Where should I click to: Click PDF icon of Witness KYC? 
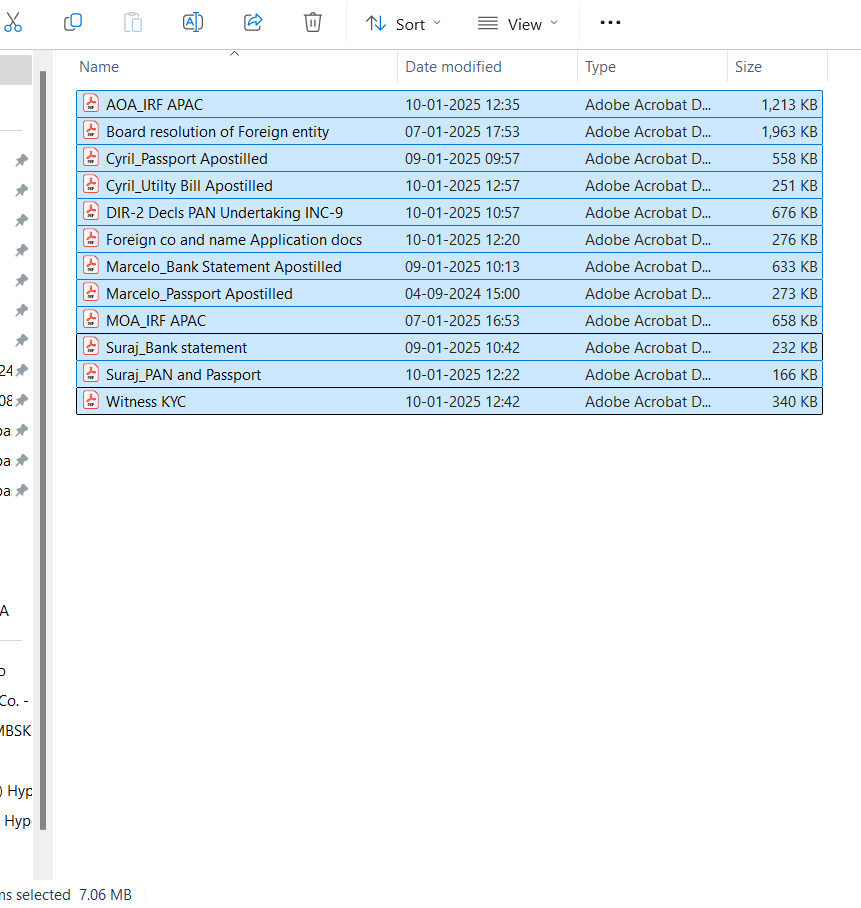[91, 401]
